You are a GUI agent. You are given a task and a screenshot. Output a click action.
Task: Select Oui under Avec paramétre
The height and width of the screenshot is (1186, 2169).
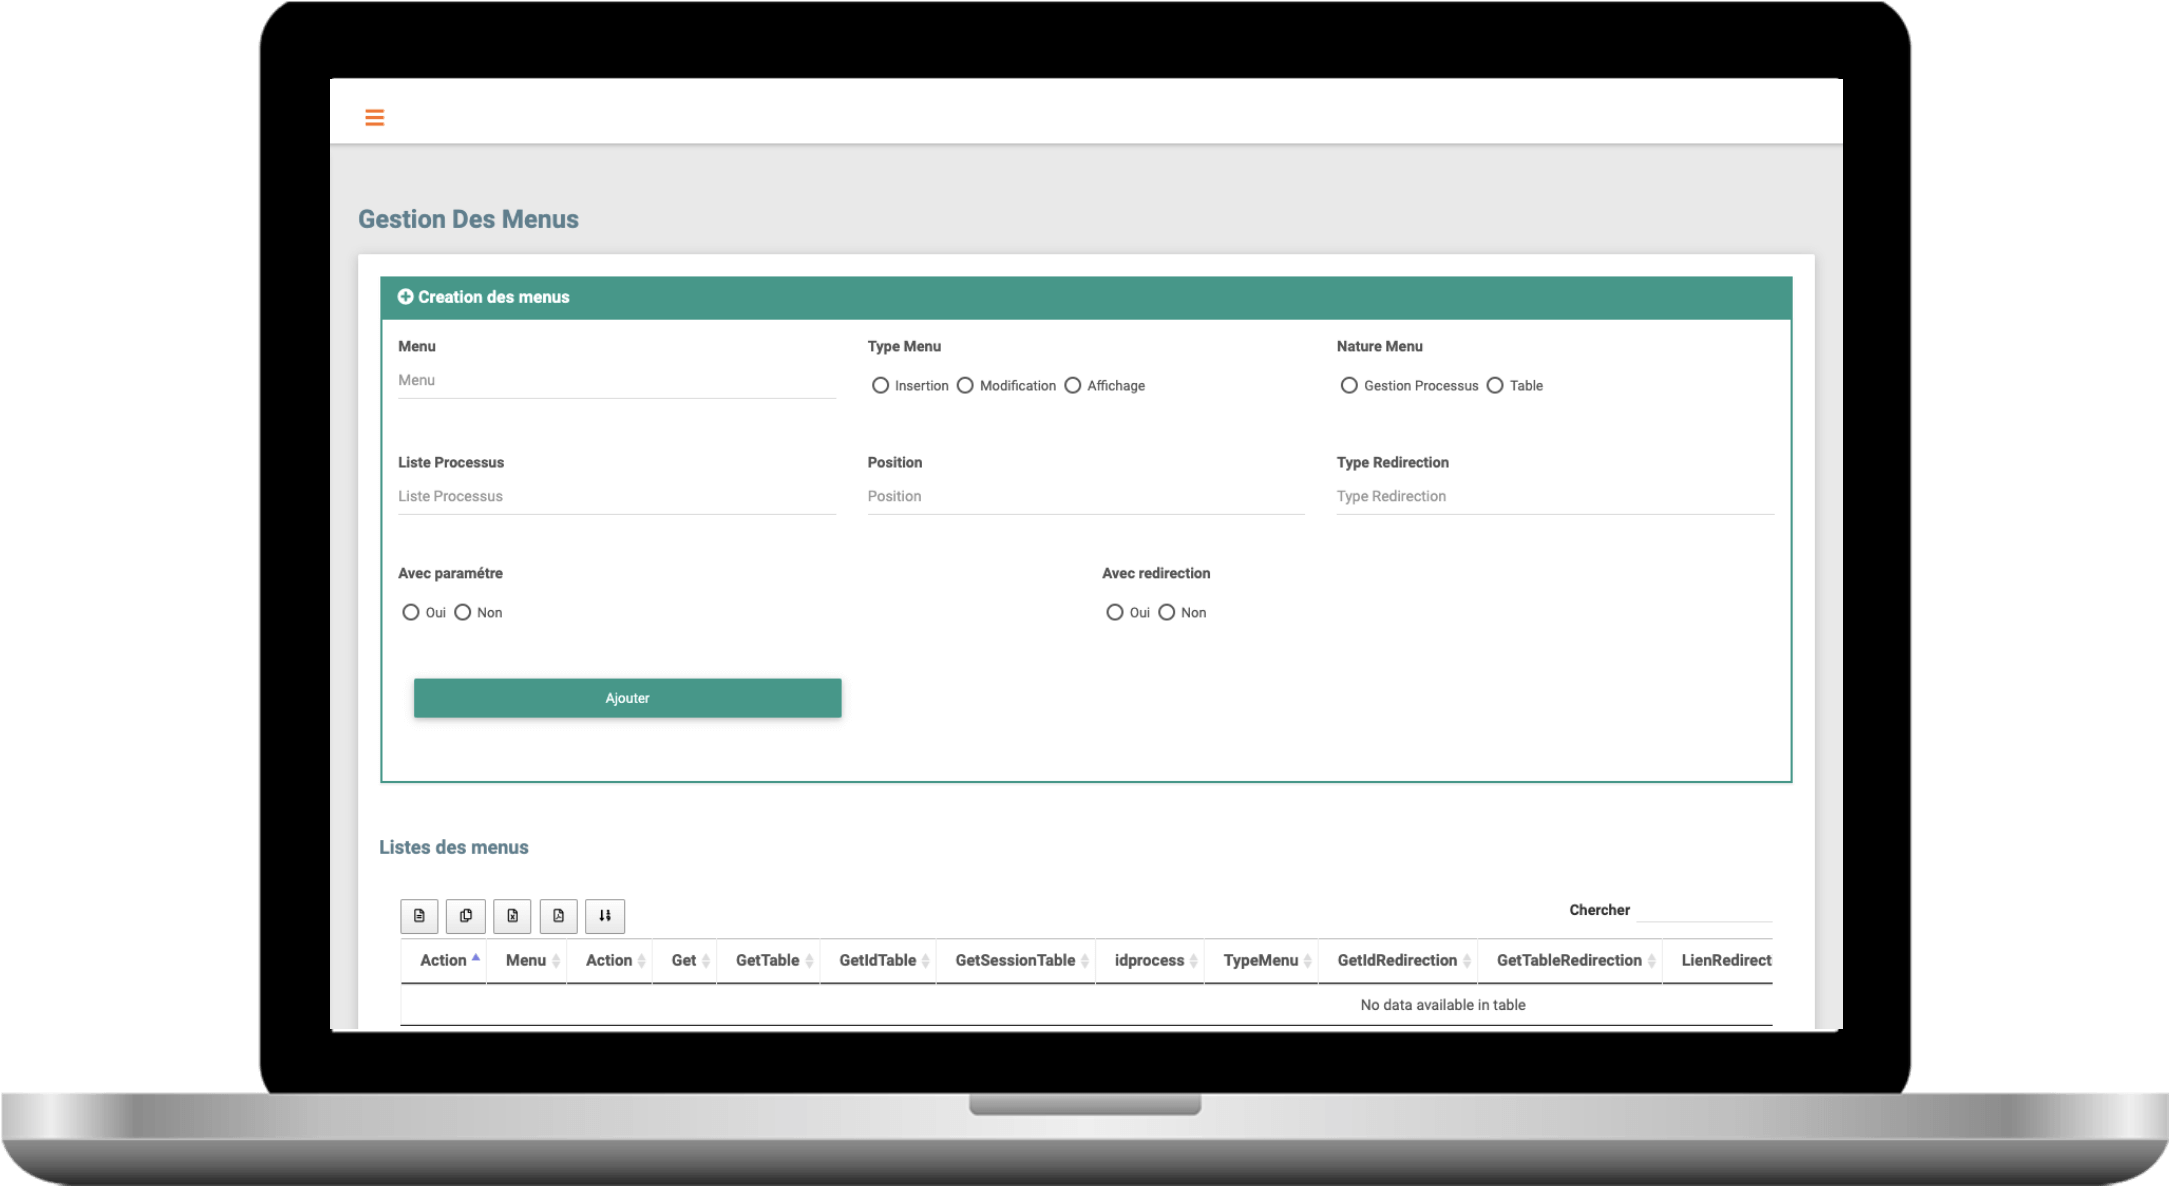point(410,612)
